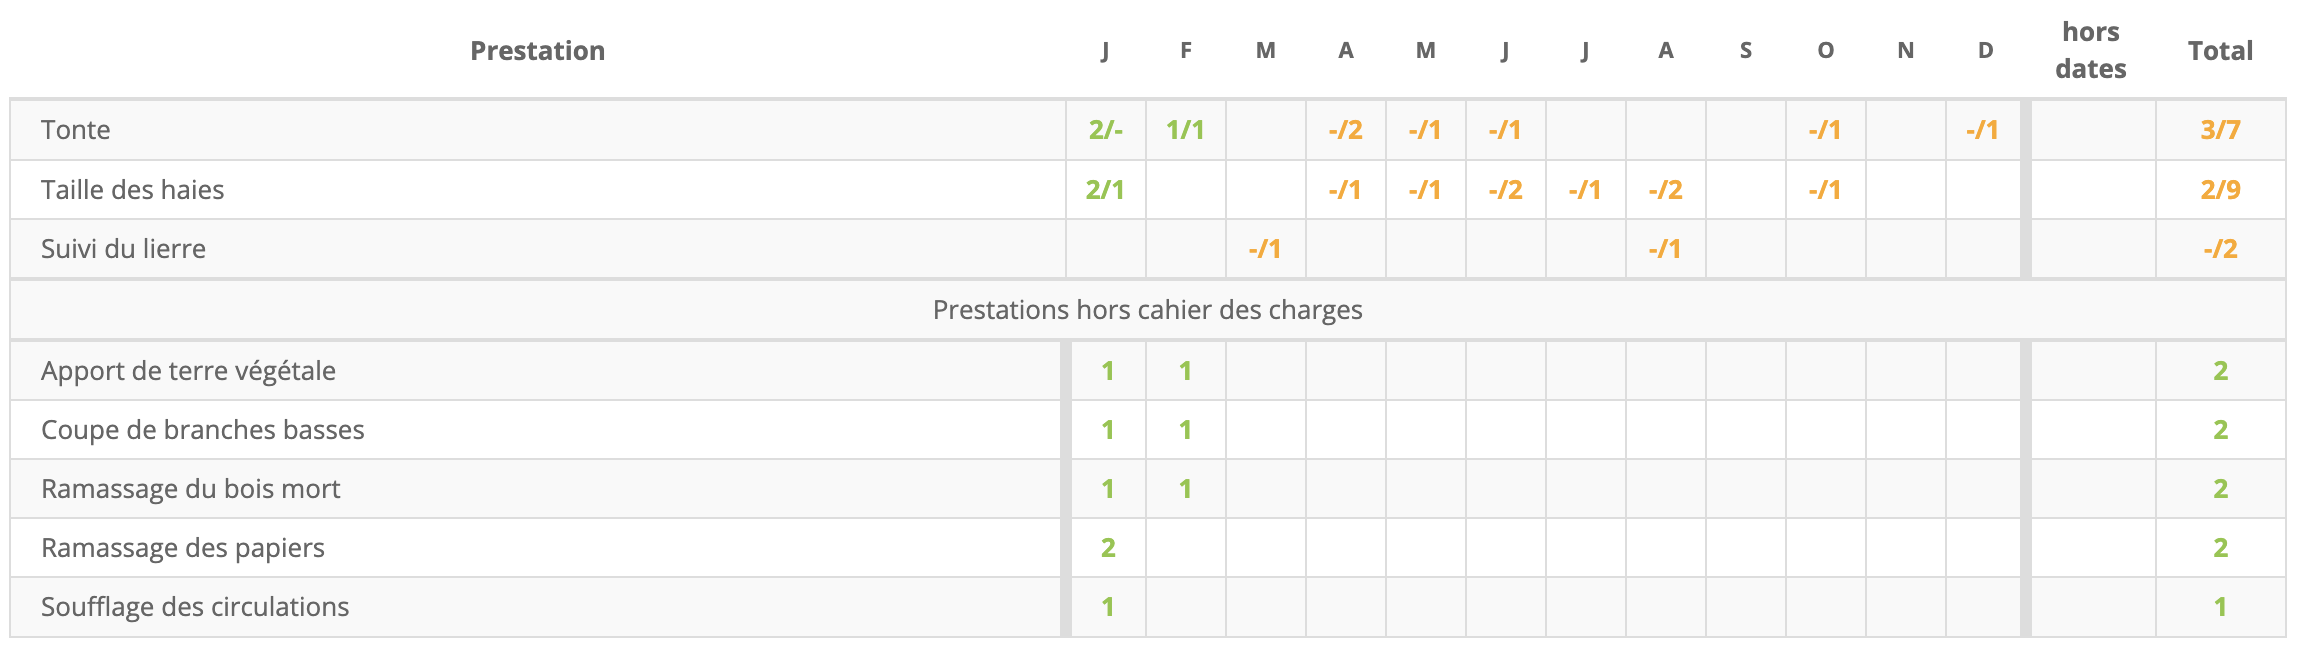
Task: Click the Prestation column header
Action: pos(538,51)
